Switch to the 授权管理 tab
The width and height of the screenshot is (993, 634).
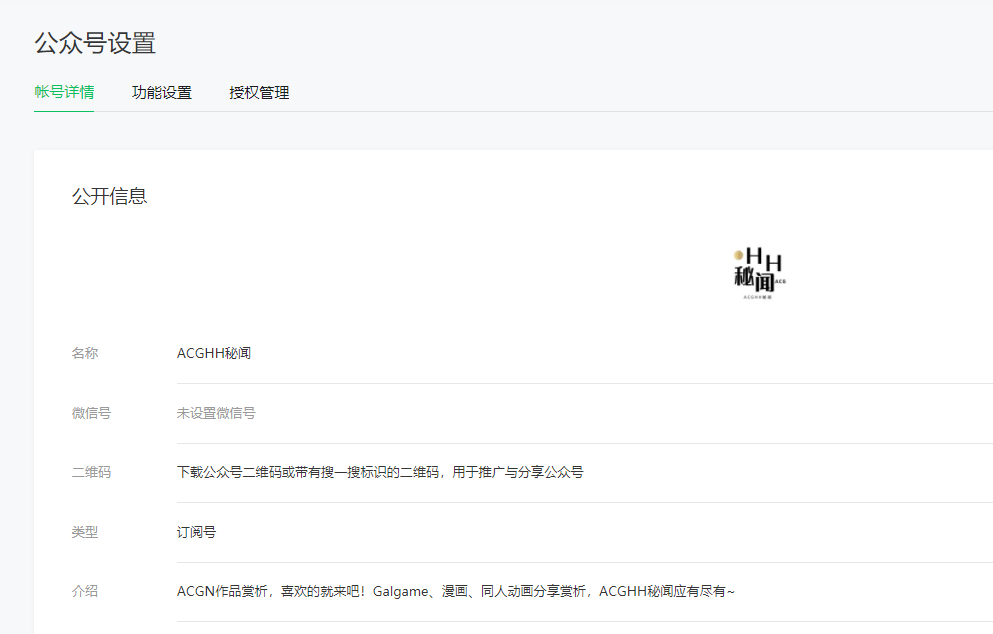pyautogui.click(x=259, y=92)
